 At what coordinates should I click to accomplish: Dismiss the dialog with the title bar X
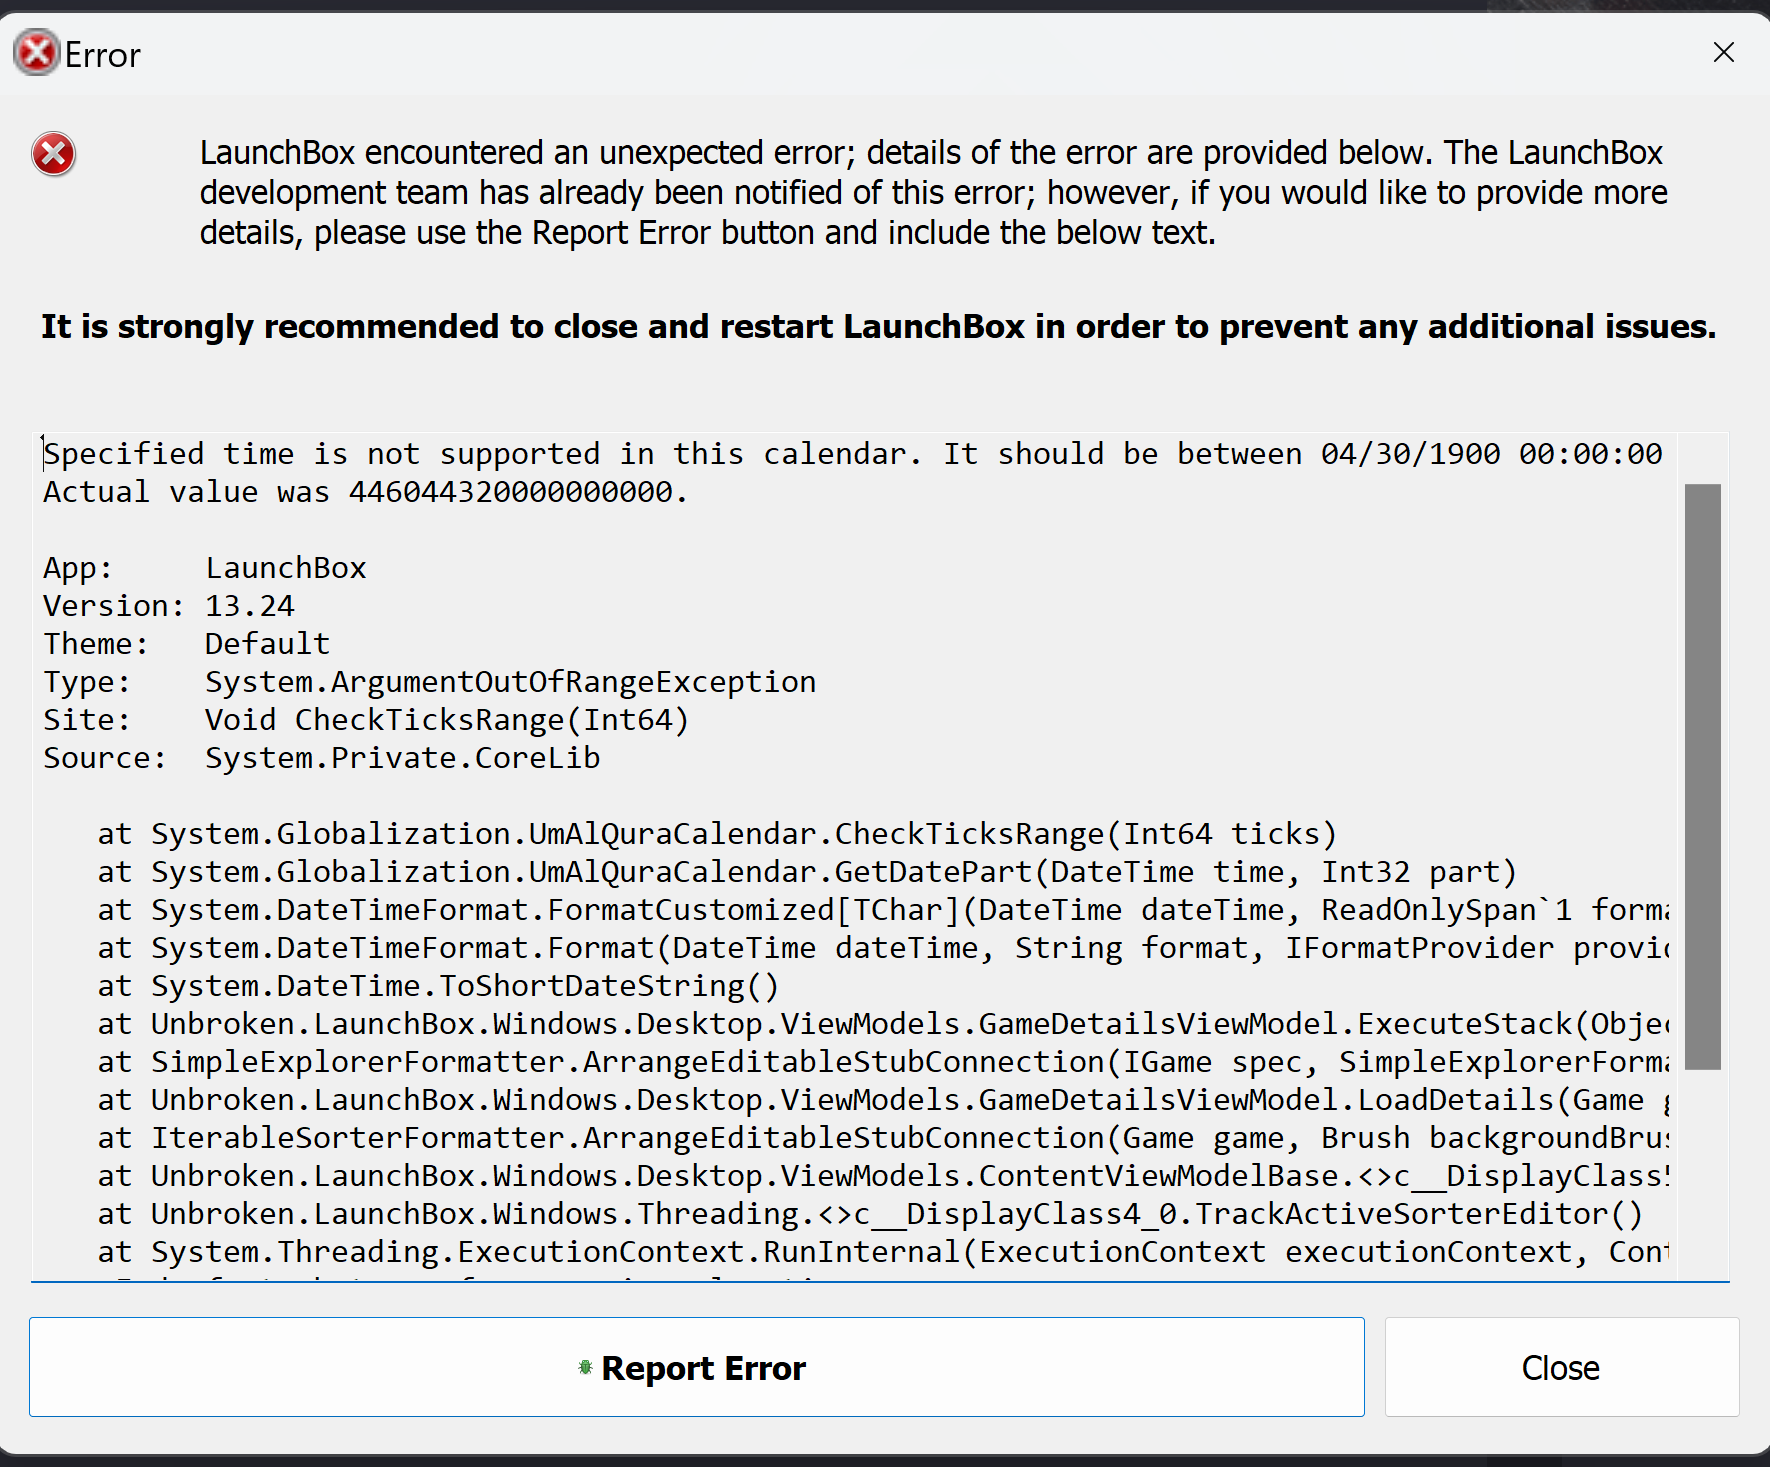pyautogui.click(x=1723, y=53)
